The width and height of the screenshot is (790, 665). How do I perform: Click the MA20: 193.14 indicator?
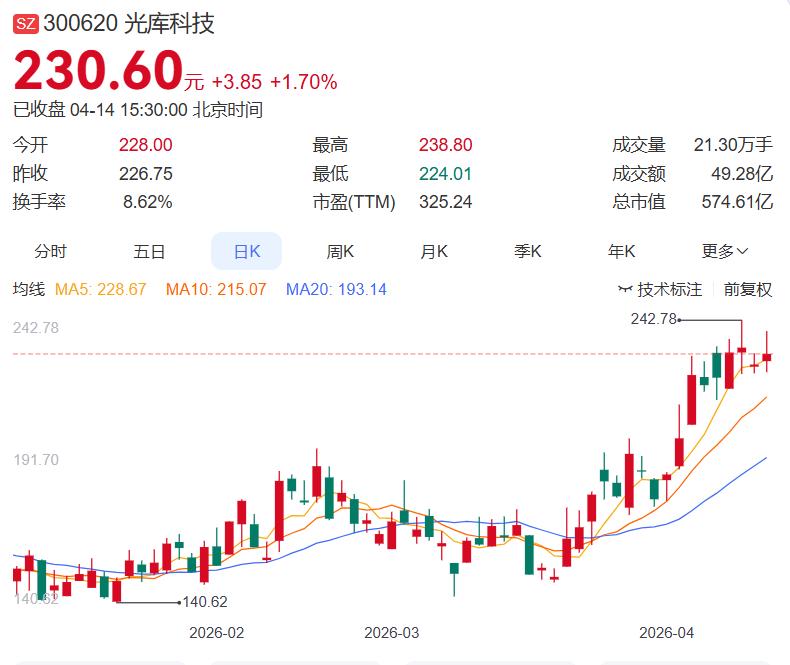pyautogui.click(x=336, y=289)
